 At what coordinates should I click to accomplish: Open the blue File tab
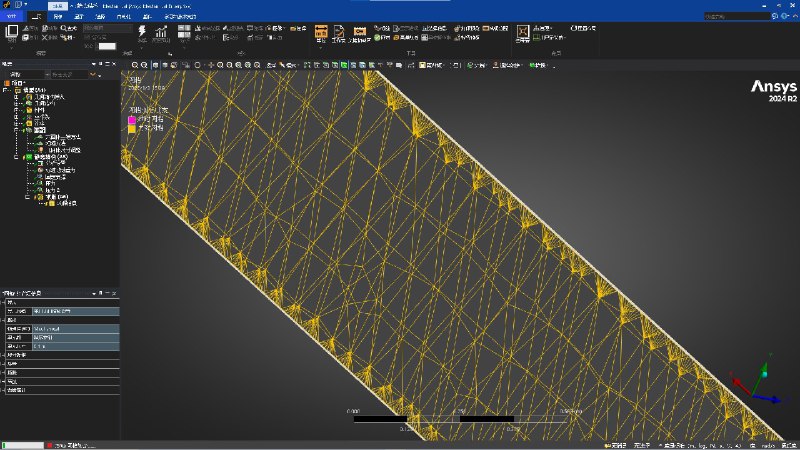[x=11, y=16]
